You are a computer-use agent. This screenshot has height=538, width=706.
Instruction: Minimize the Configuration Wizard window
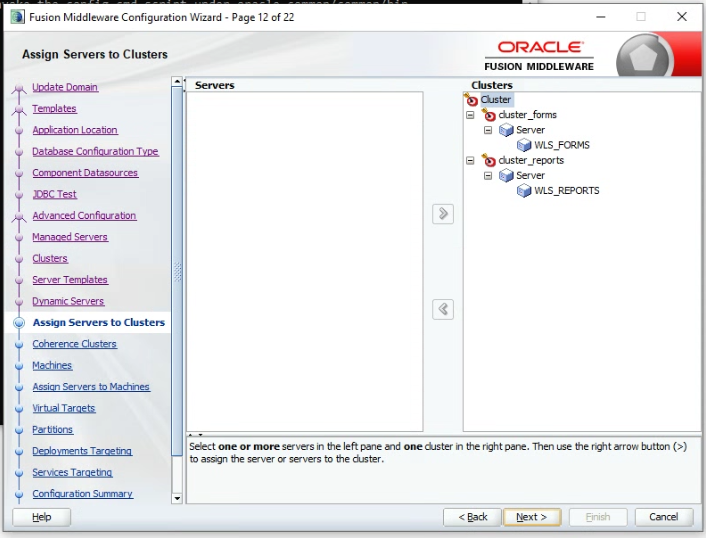point(601,17)
